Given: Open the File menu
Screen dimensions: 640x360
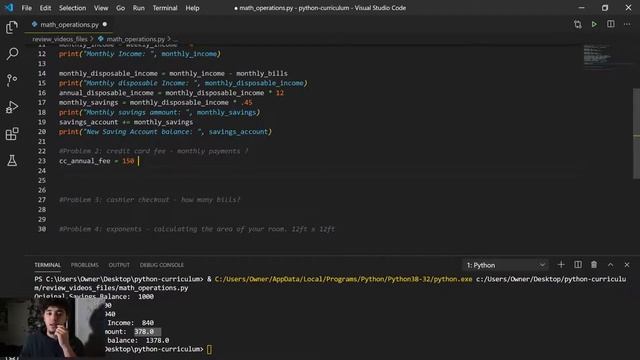Looking at the screenshot, I should (27, 8).
